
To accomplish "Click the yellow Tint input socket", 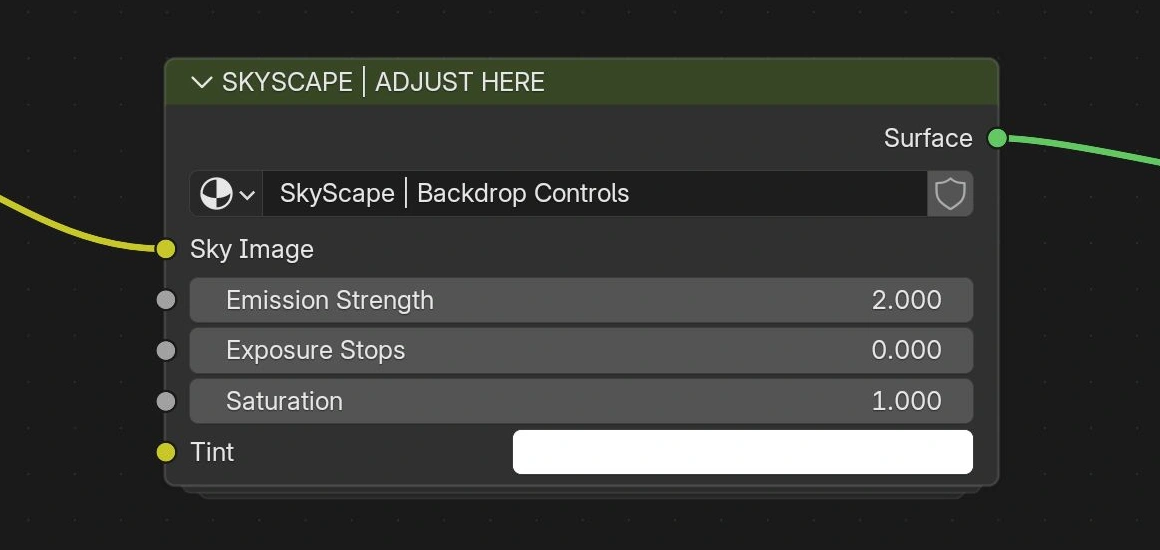I will pos(166,452).
